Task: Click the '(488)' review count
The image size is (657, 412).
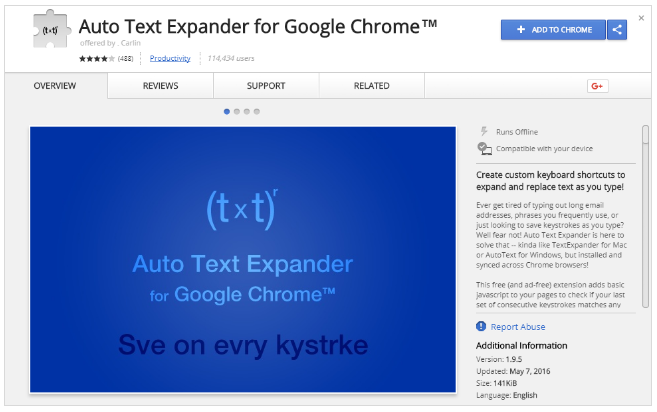Action: (x=125, y=59)
